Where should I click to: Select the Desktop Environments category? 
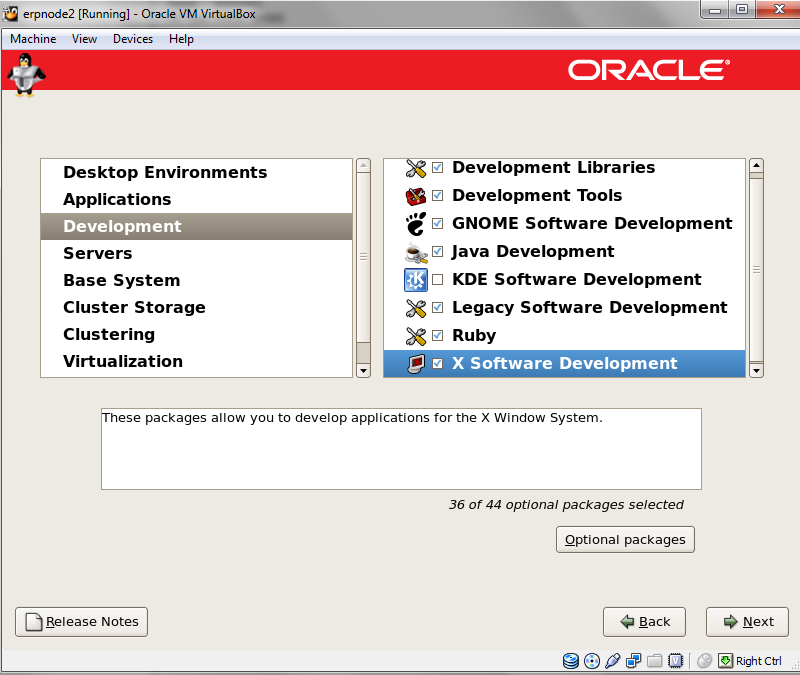pyautogui.click(x=196, y=172)
